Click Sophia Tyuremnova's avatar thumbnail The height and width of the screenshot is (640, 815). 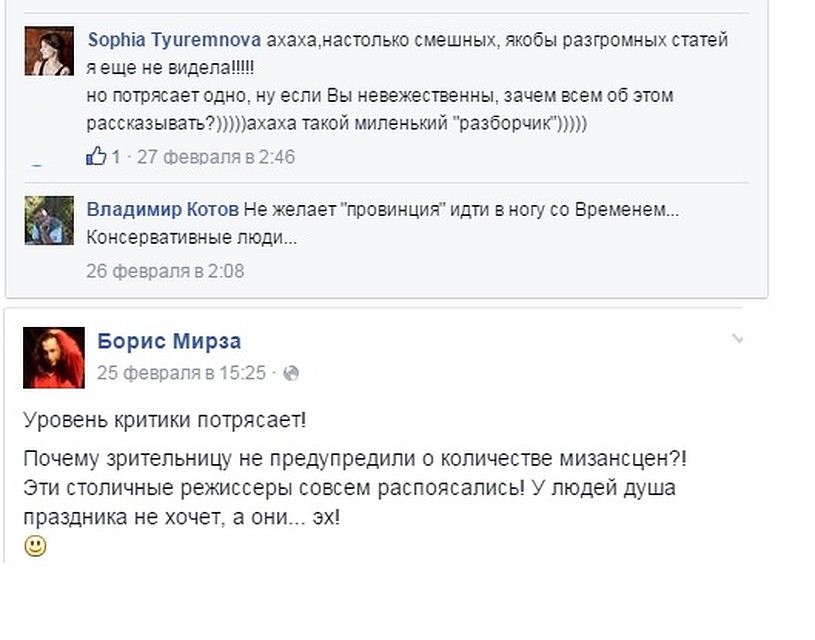pos(49,51)
